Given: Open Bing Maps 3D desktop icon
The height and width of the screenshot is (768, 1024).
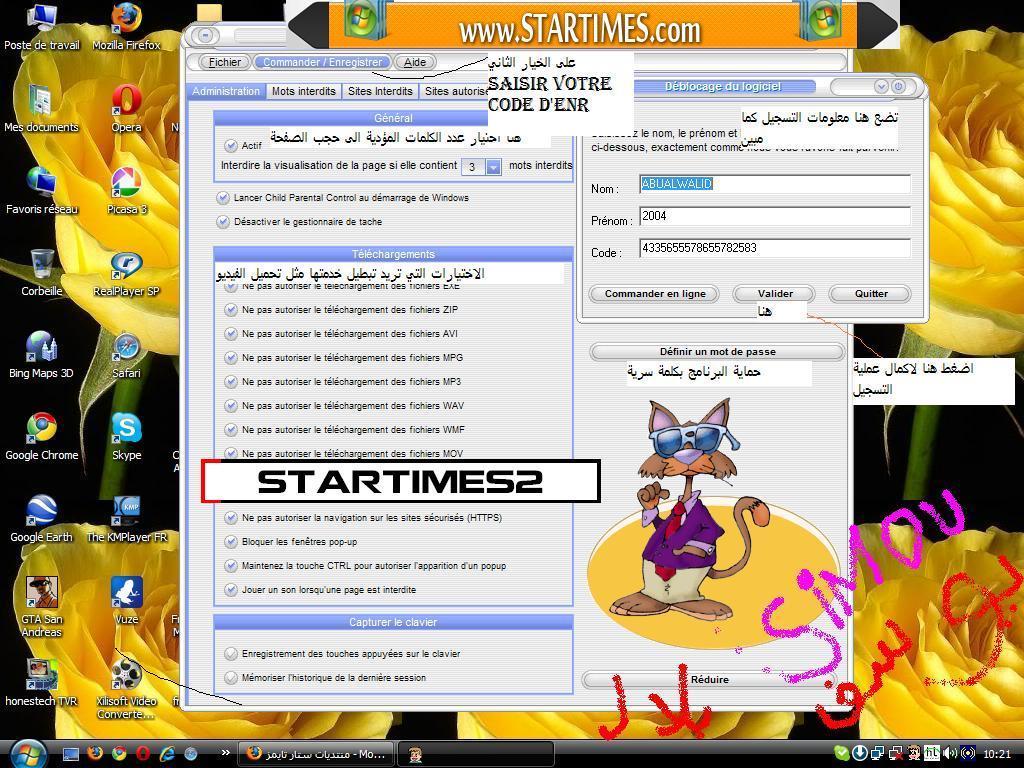Looking at the screenshot, I should click(x=41, y=355).
